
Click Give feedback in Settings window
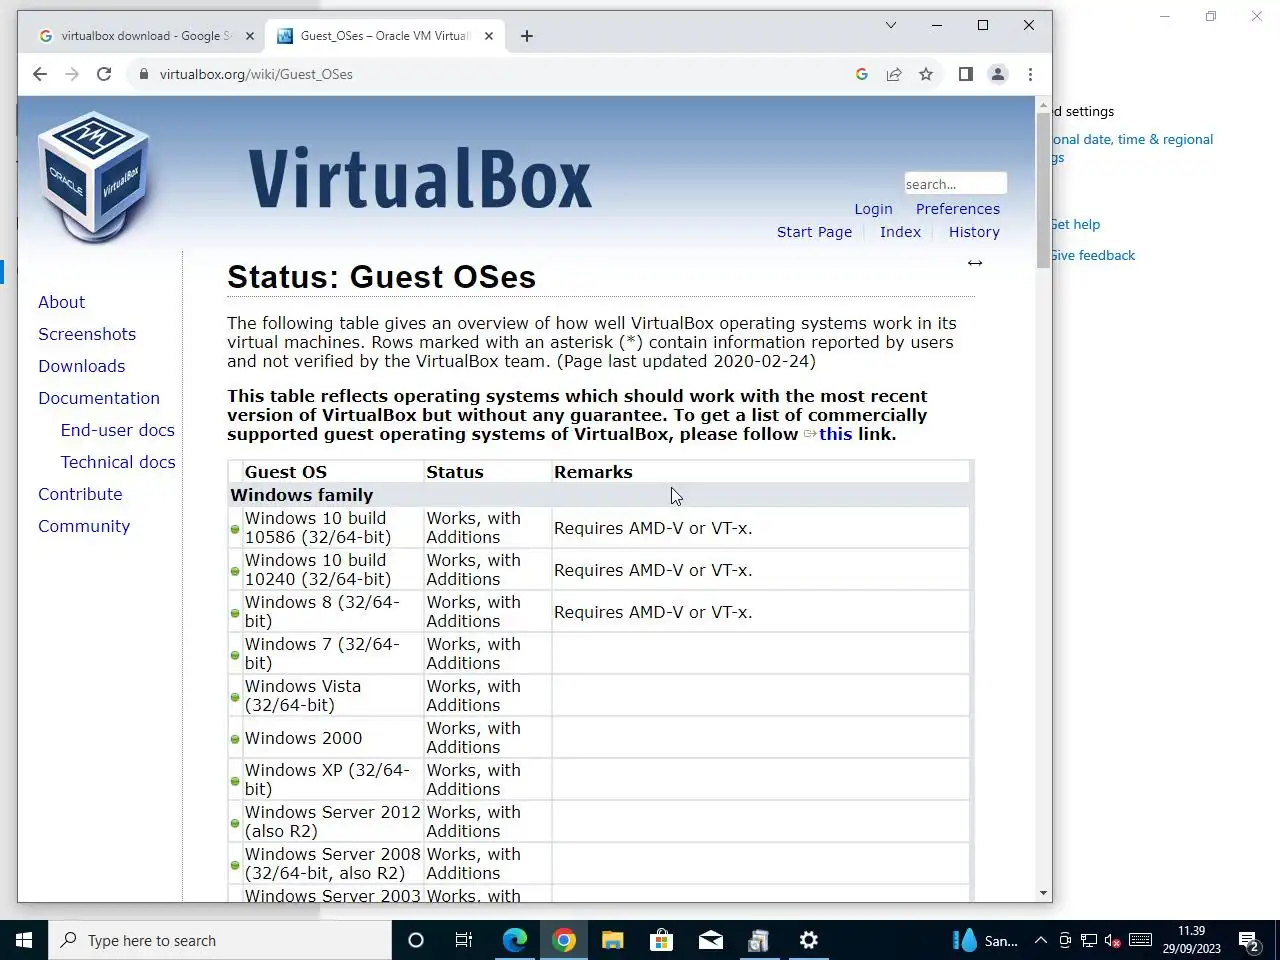coord(1093,255)
